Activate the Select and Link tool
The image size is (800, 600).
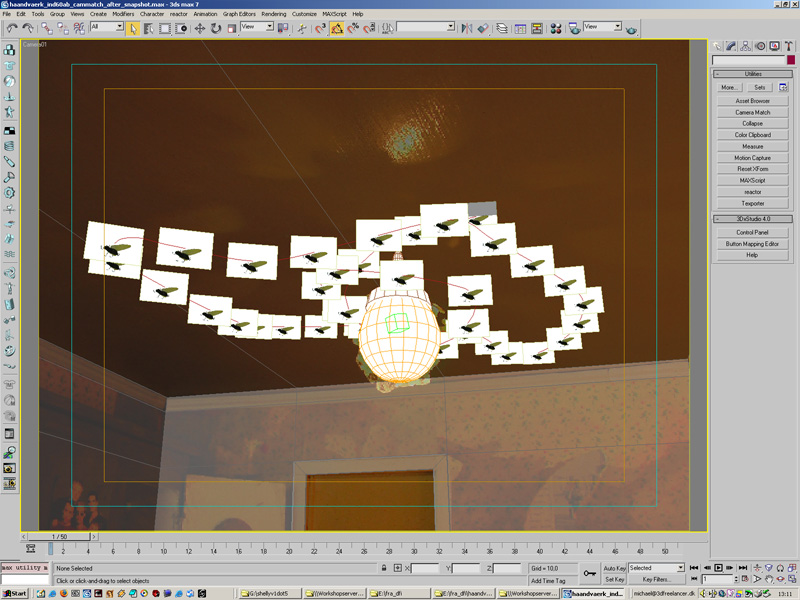[47, 28]
